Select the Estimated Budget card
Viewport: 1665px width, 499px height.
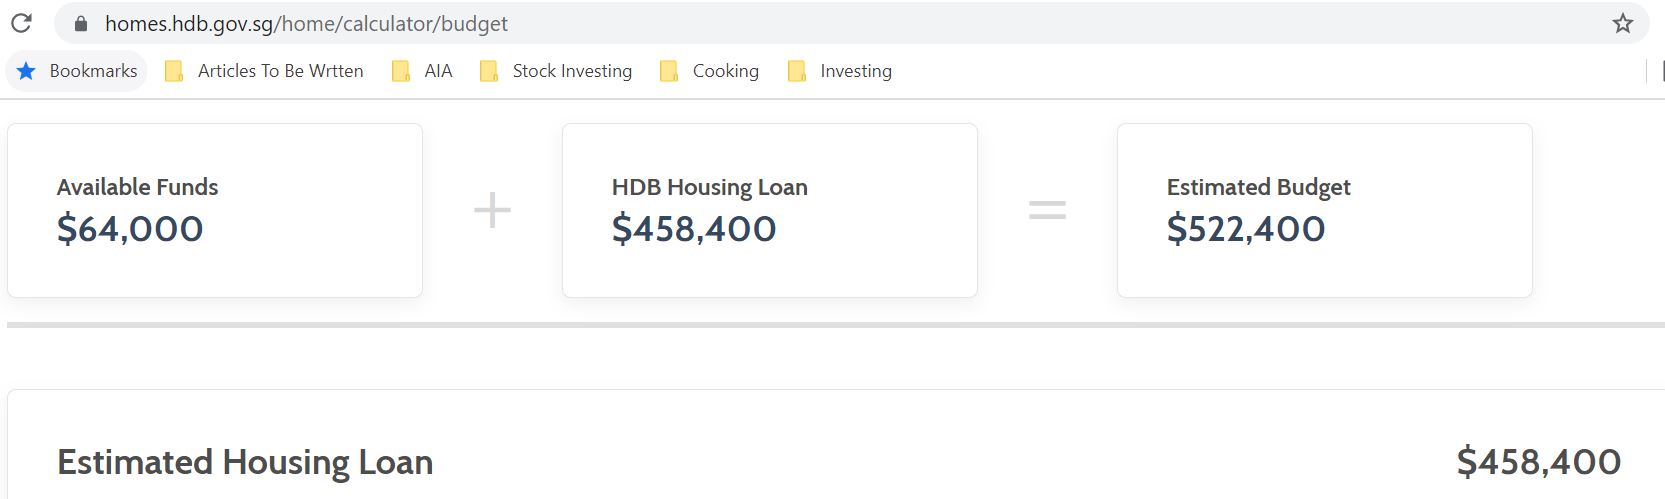tap(1325, 210)
